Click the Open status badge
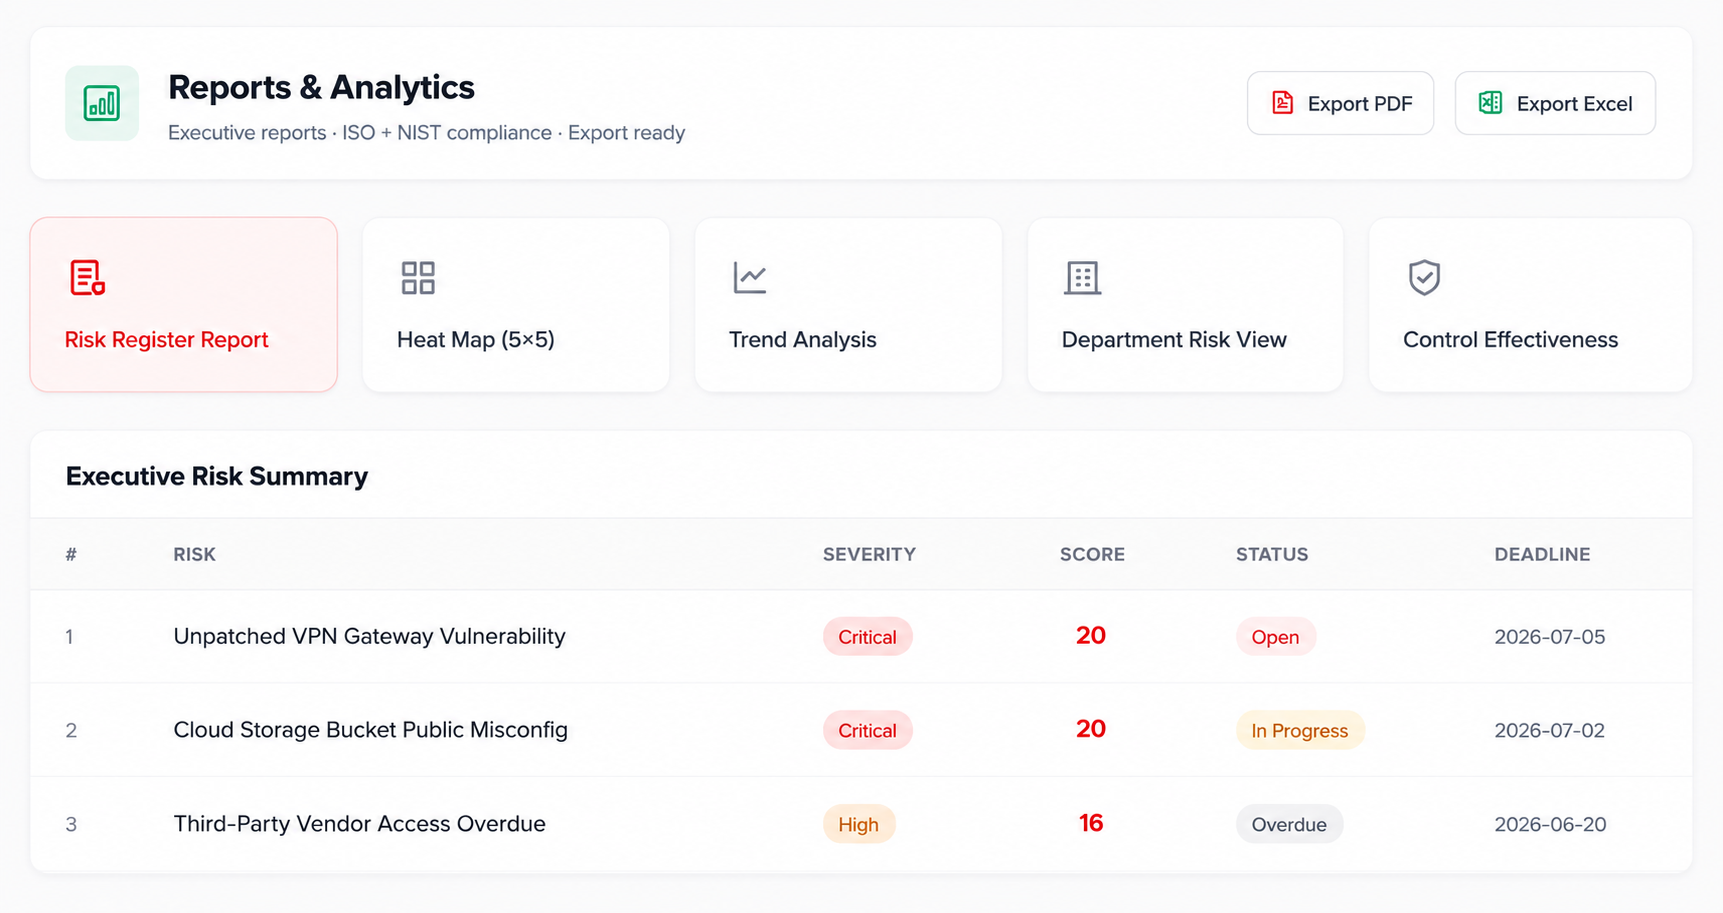The width and height of the screenshot is (1723, 913). click(x=1275, y=637)
